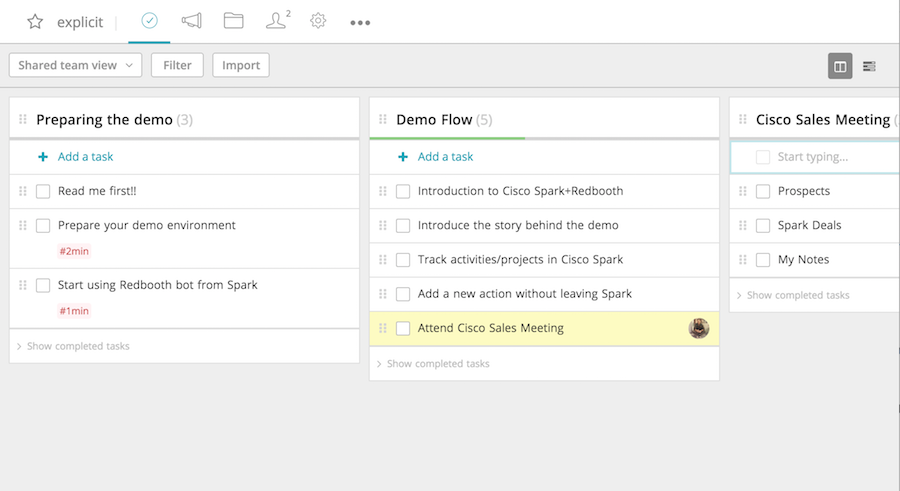Open Introduction to Cisco Spark+Redbooth task
Viewport: 900px width, 491px height.
pyautogui.click(x=520, y=191)
